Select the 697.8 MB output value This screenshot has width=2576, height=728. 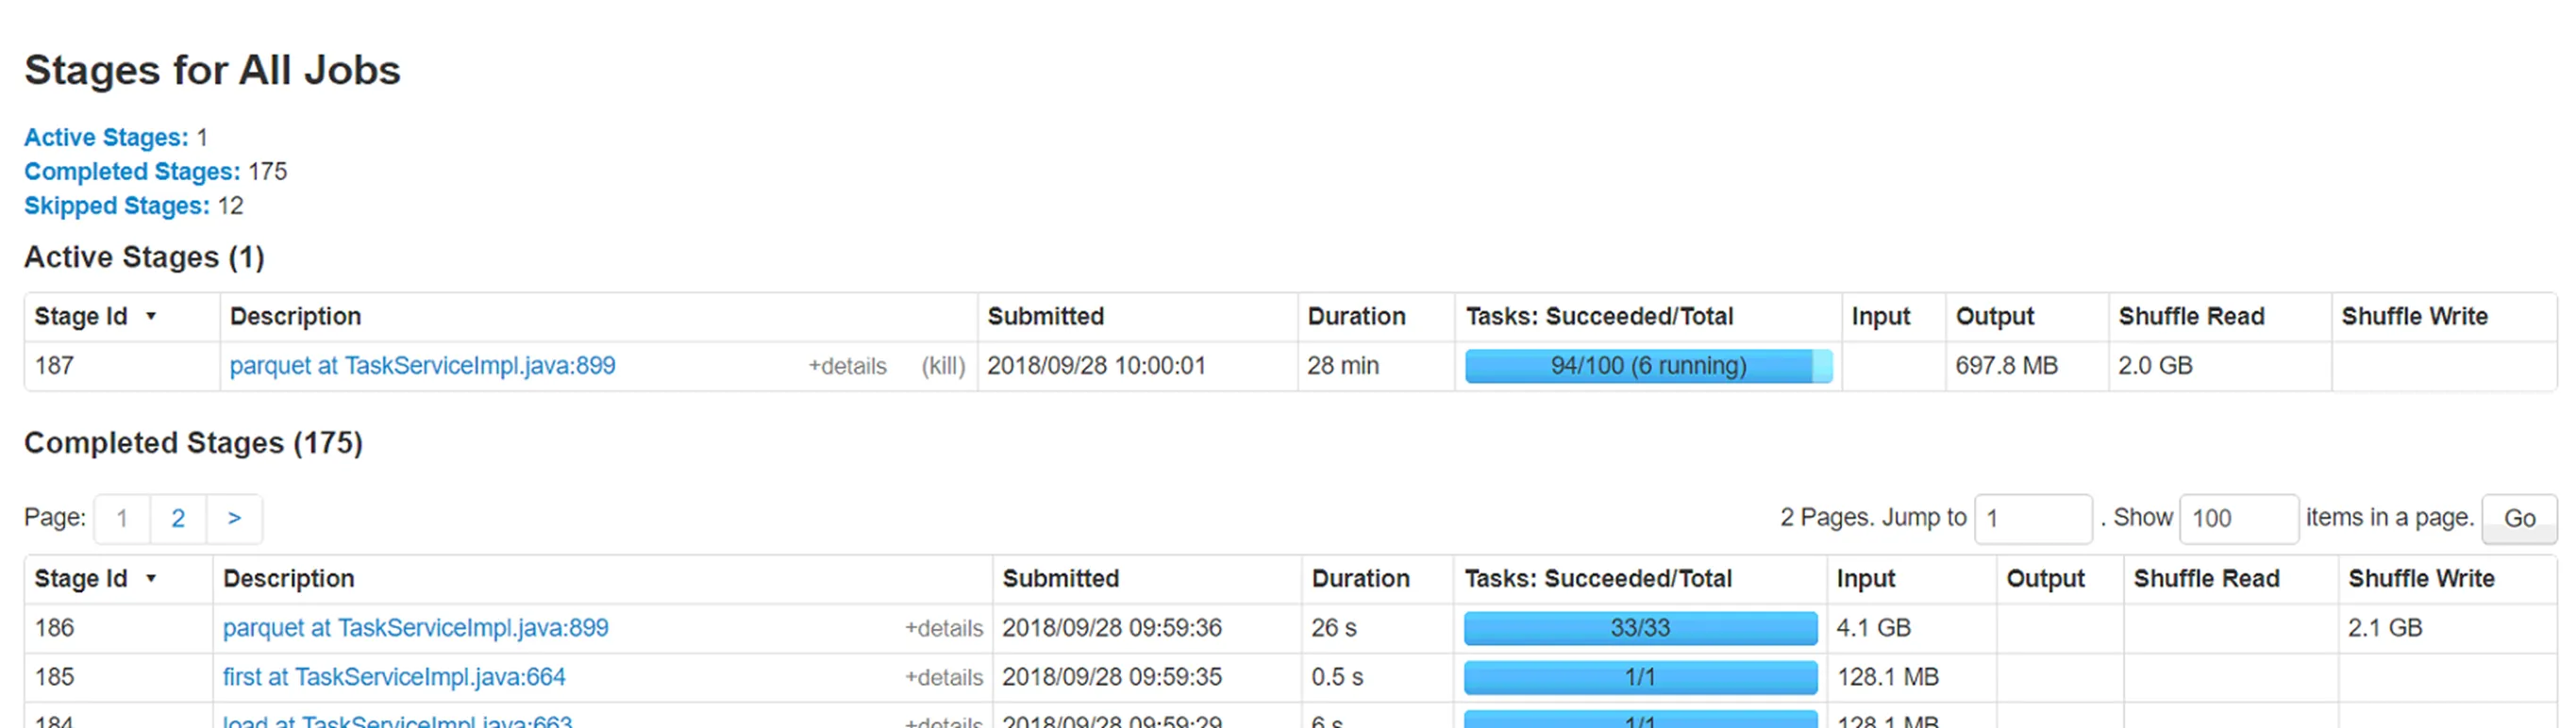[x=2006, y=366]
